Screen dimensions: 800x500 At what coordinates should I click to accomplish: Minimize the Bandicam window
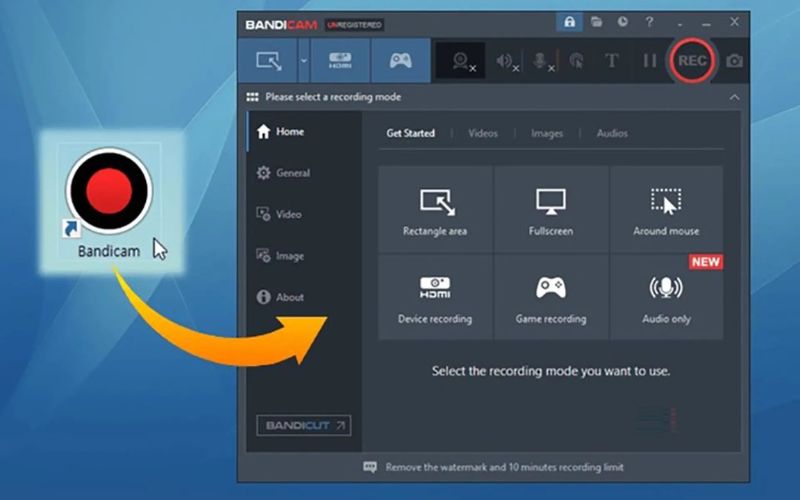pos(706,22)
